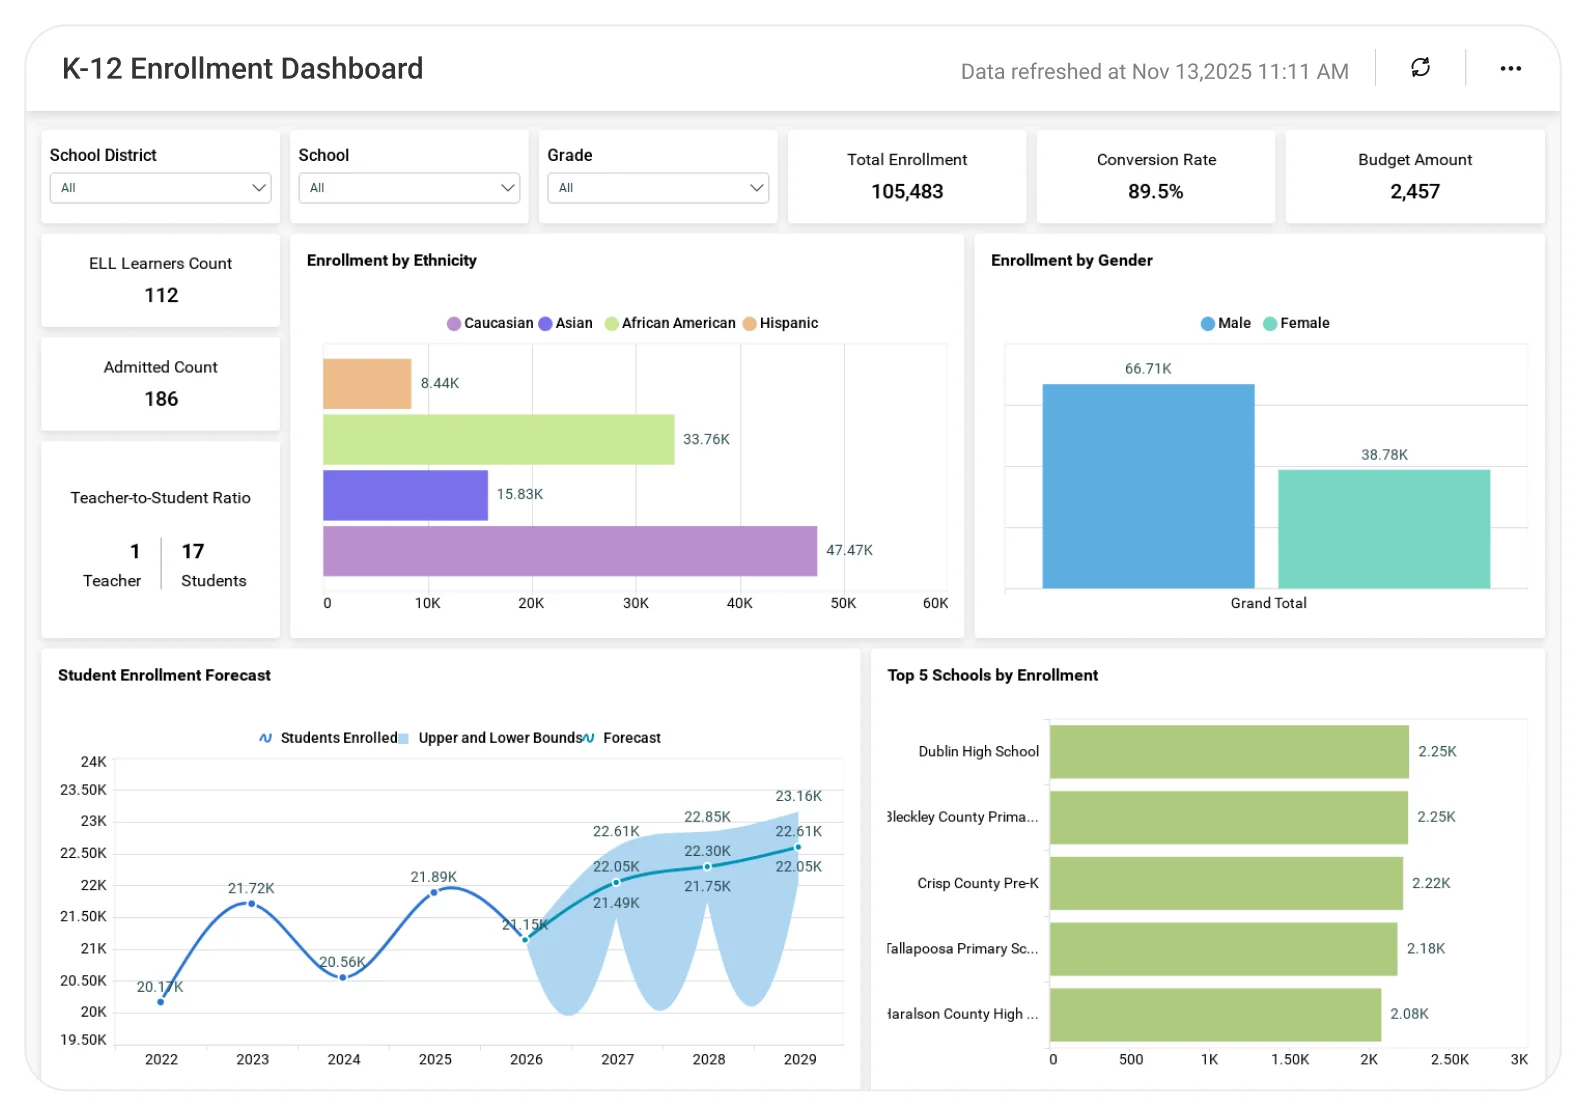Click the 2025 data point 21.89K

click(434, 892)
